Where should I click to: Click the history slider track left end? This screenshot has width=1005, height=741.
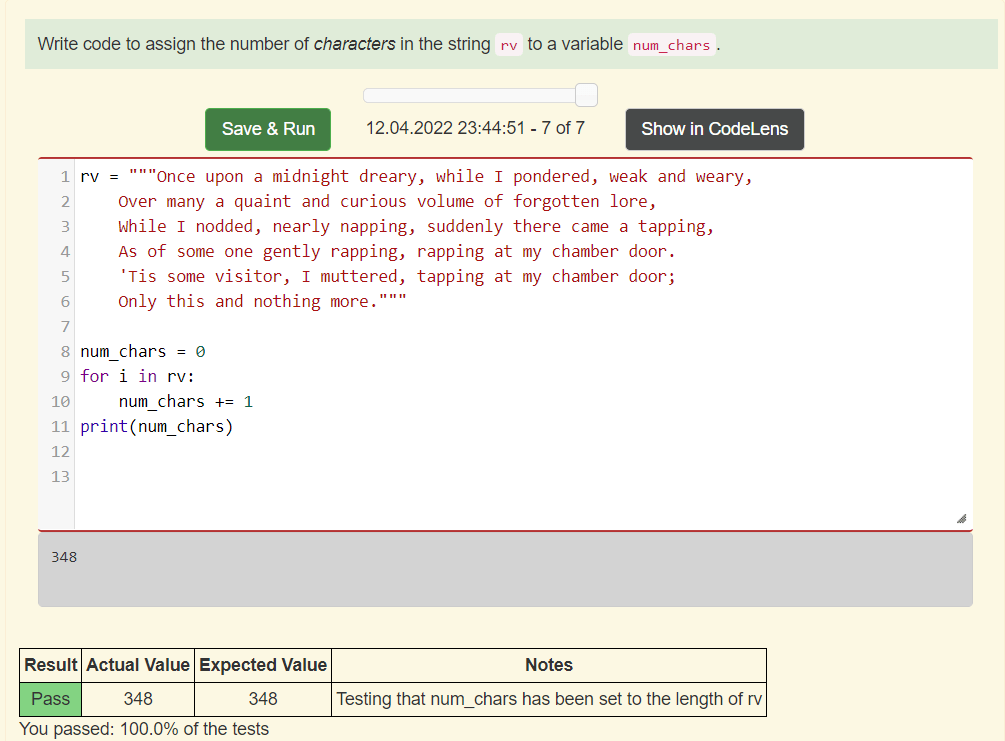point(369,96)
